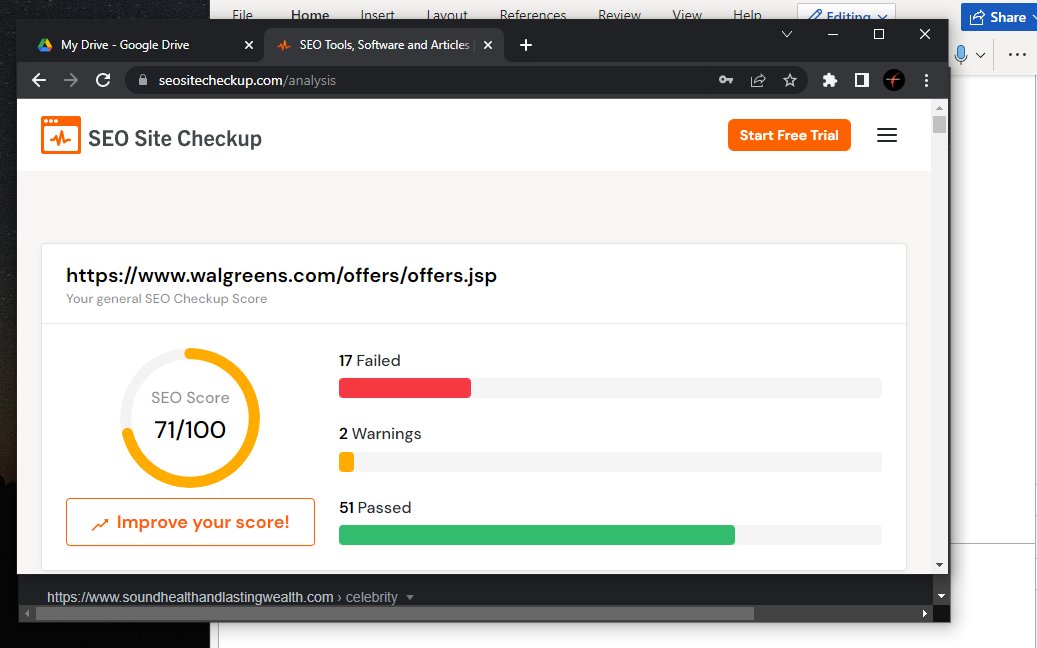Toggle Chrome side panel icon
The image size is (1037, 648).
click(861, 80)
